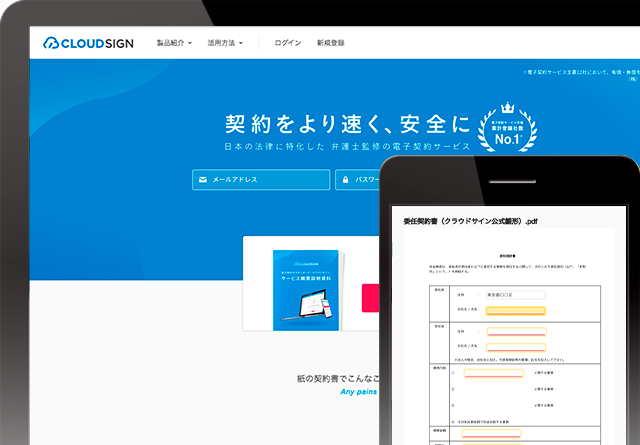Click the crown icon above the badge
Image resolution: width=640 pixels, height=445 pixels.
point(506,103)
